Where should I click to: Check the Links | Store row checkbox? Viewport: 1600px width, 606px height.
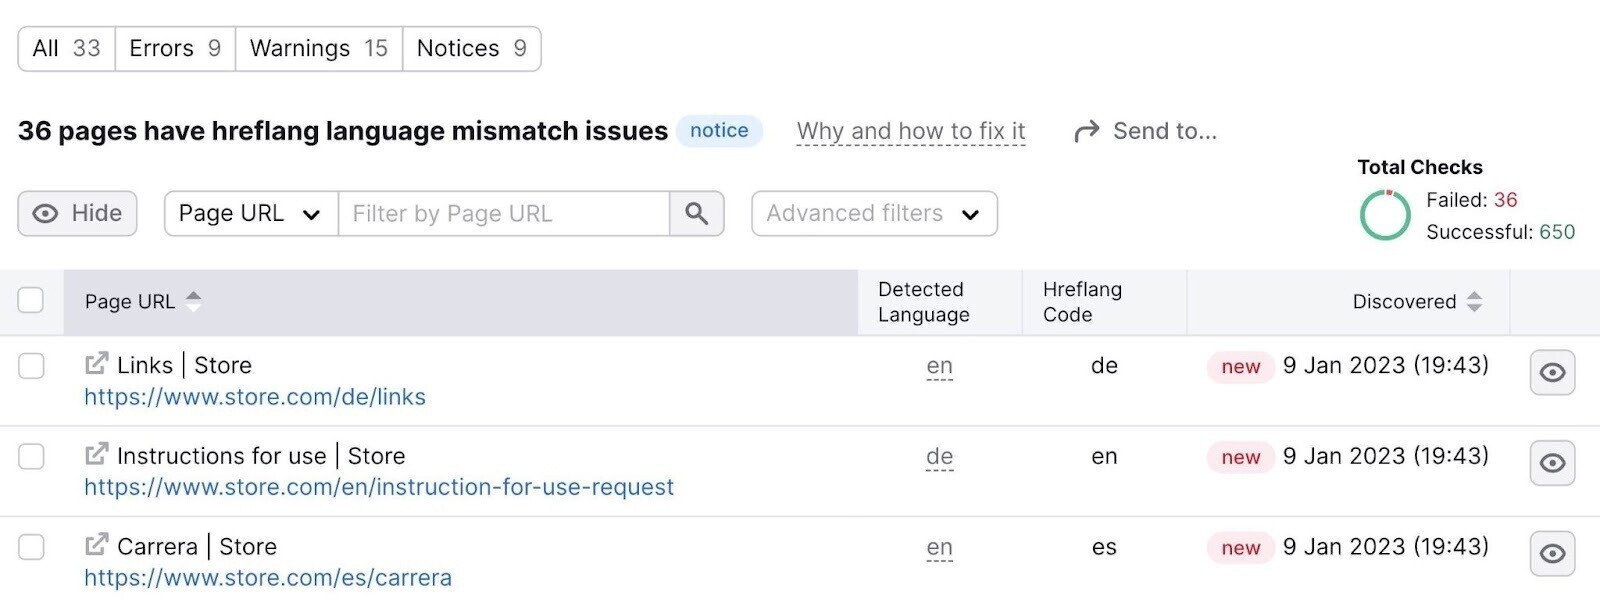pos(32,366)
